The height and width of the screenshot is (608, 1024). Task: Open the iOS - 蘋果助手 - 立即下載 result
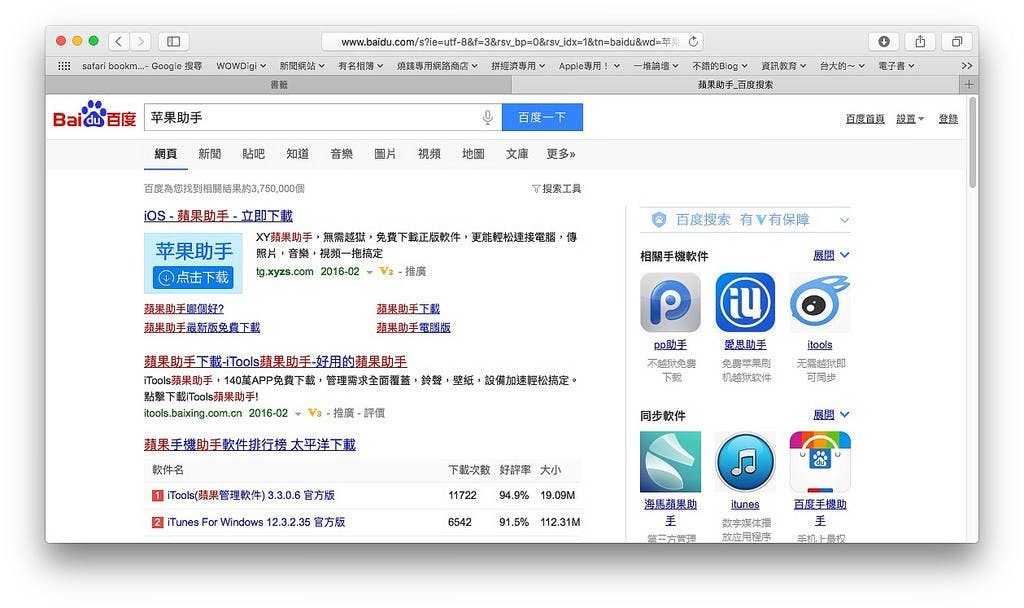click(218, 216)
